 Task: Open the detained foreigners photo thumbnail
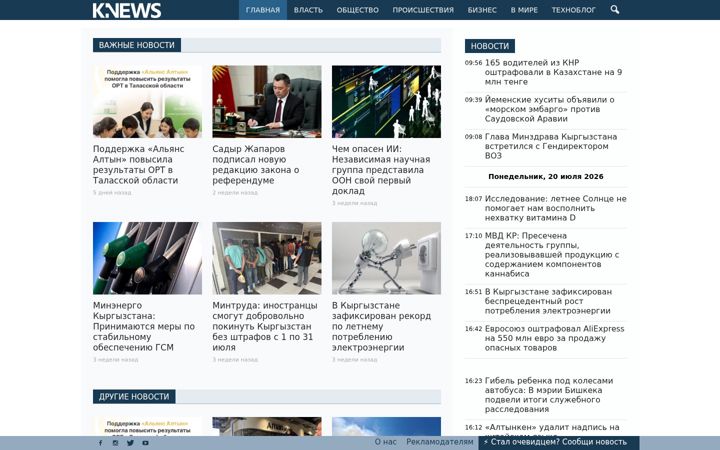[267, 258]
